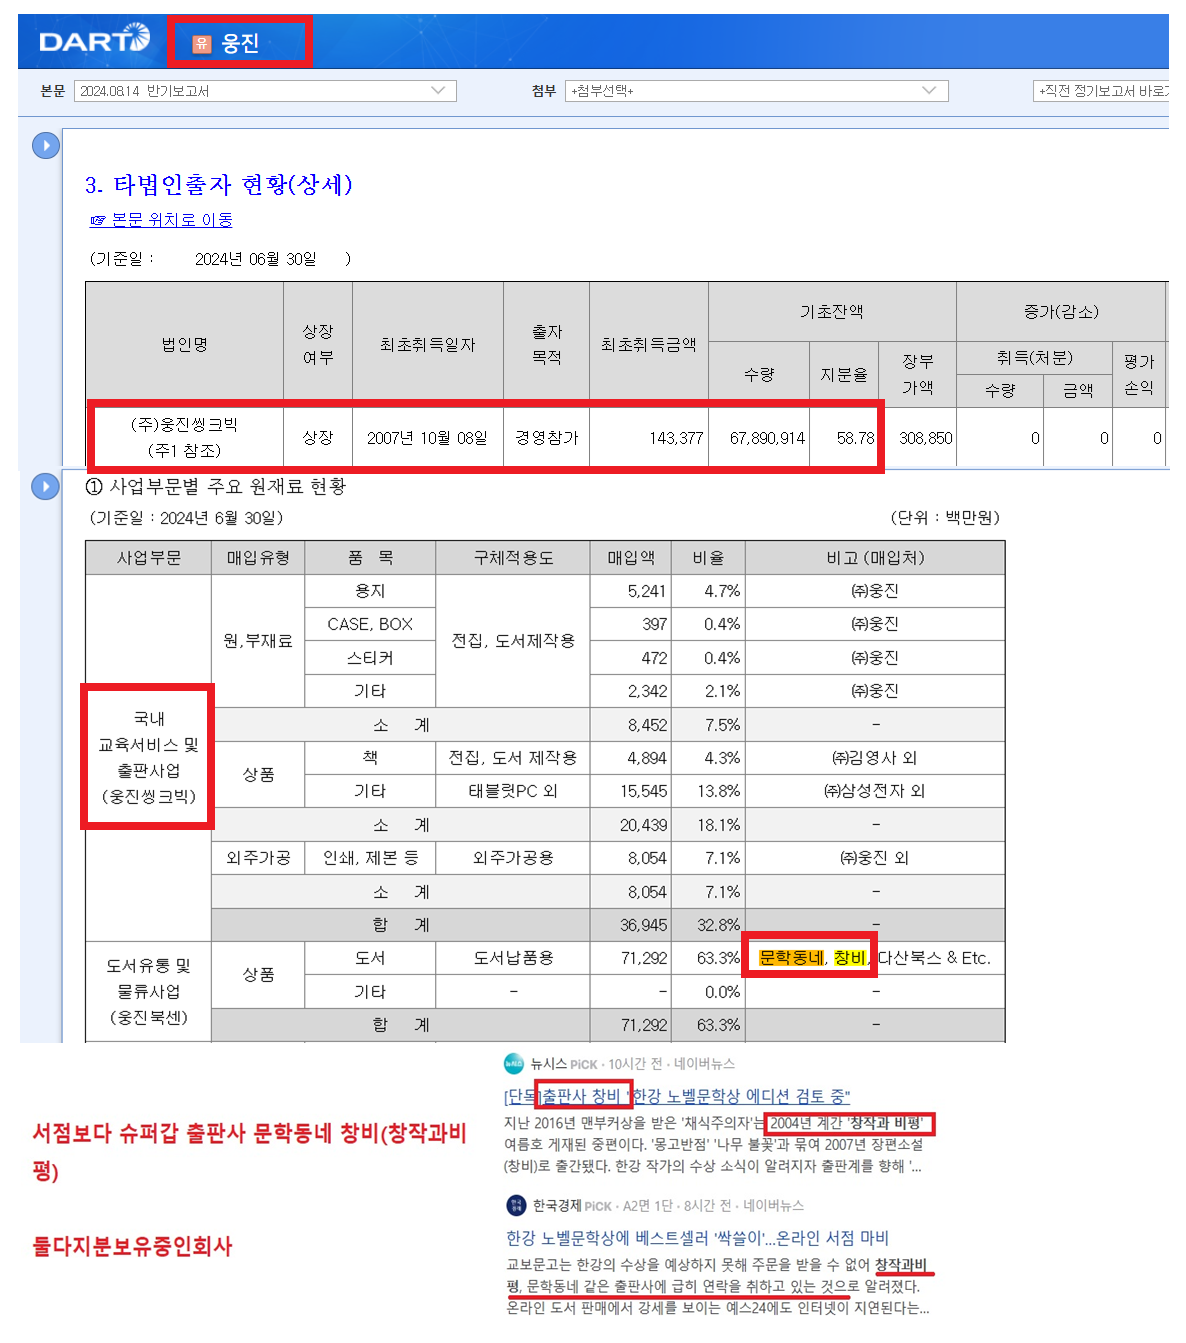This screenshot has width=1186, height=1343.
Task: Click the upper blue circular arrow icon
Action: (46, 146)
